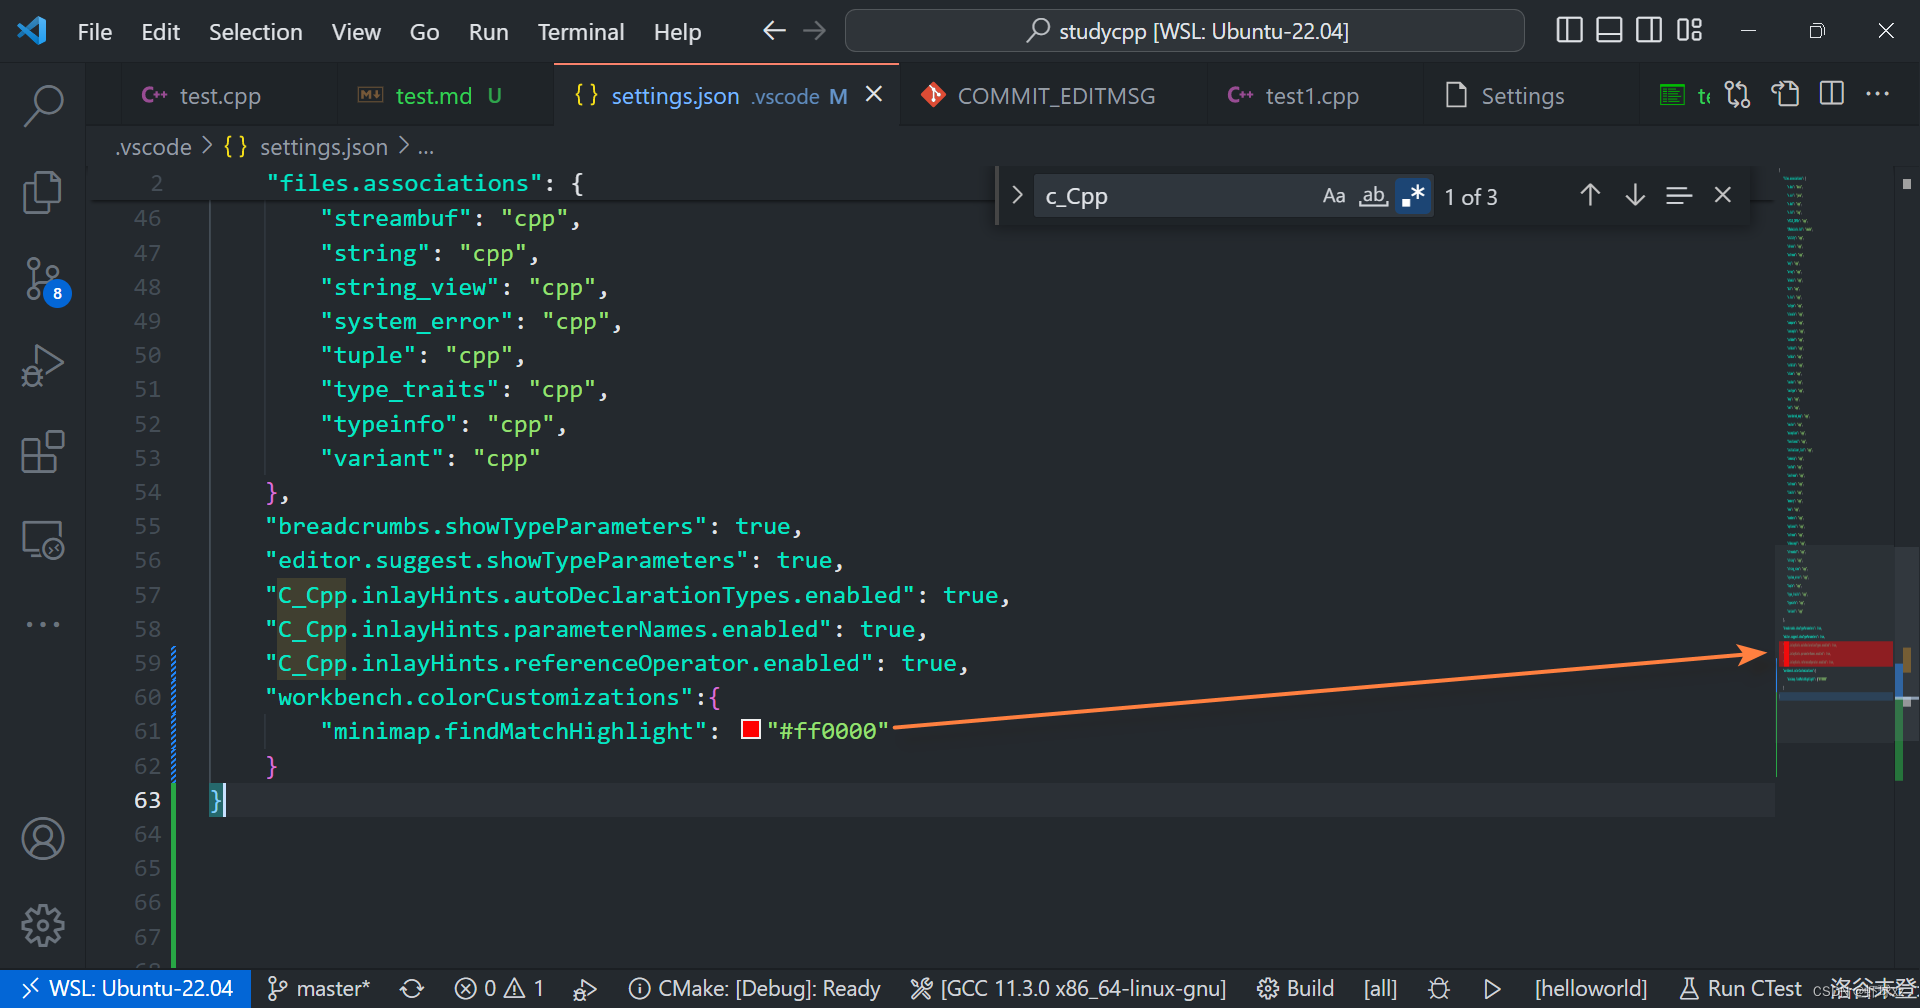Expand the replace field toggle chevron
Image resolution: width=1920 pixels, height=1008 pixels.
pyautogui.click(x=1017, y=195)
